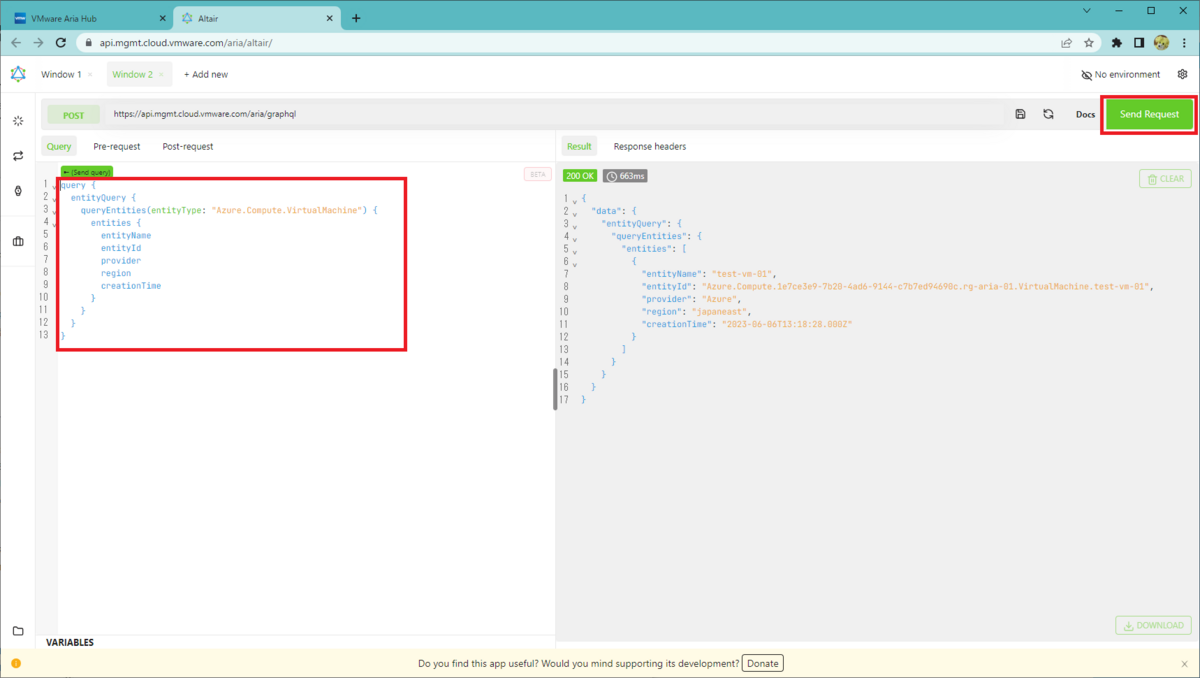The height and width of the screenshot is (678, 1200).
Task: Open the tab search chevron in title bar
Action: (x=1089, y=10)
